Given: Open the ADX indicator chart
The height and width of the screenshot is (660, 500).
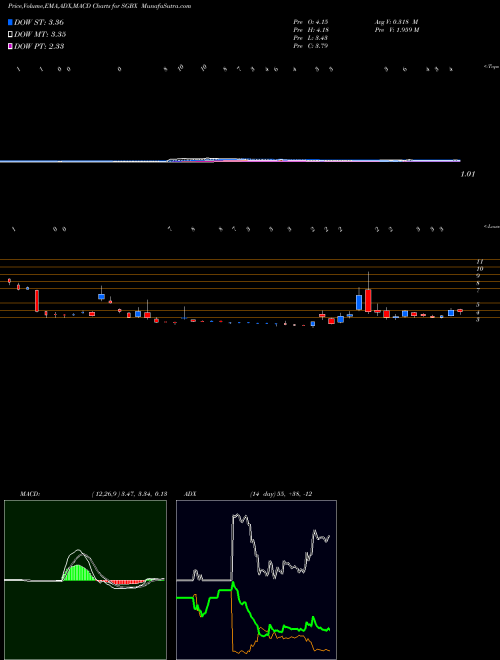Looking at the screenshot, I should pyautogui.click(x=256, y=580).
